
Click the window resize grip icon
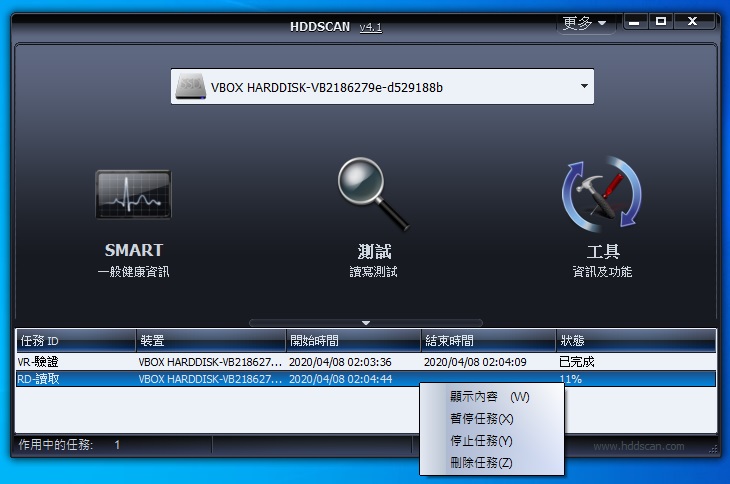pos(713,449)
